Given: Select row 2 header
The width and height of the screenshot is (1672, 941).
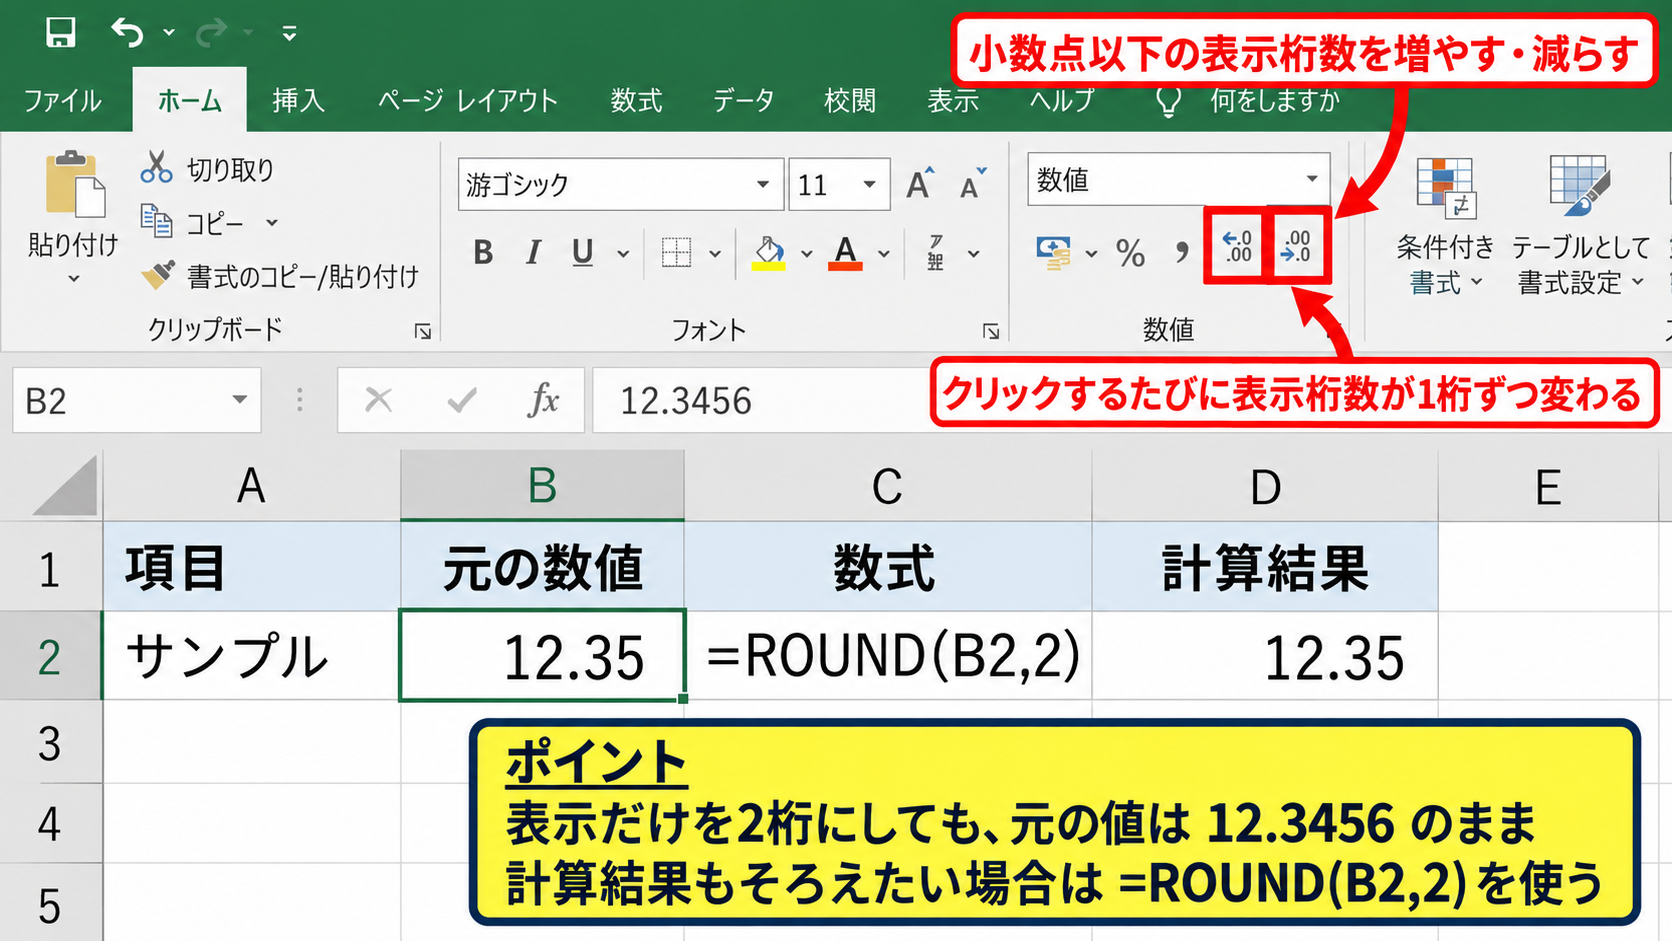Looking at the screenshot, I should click(50, 656).
